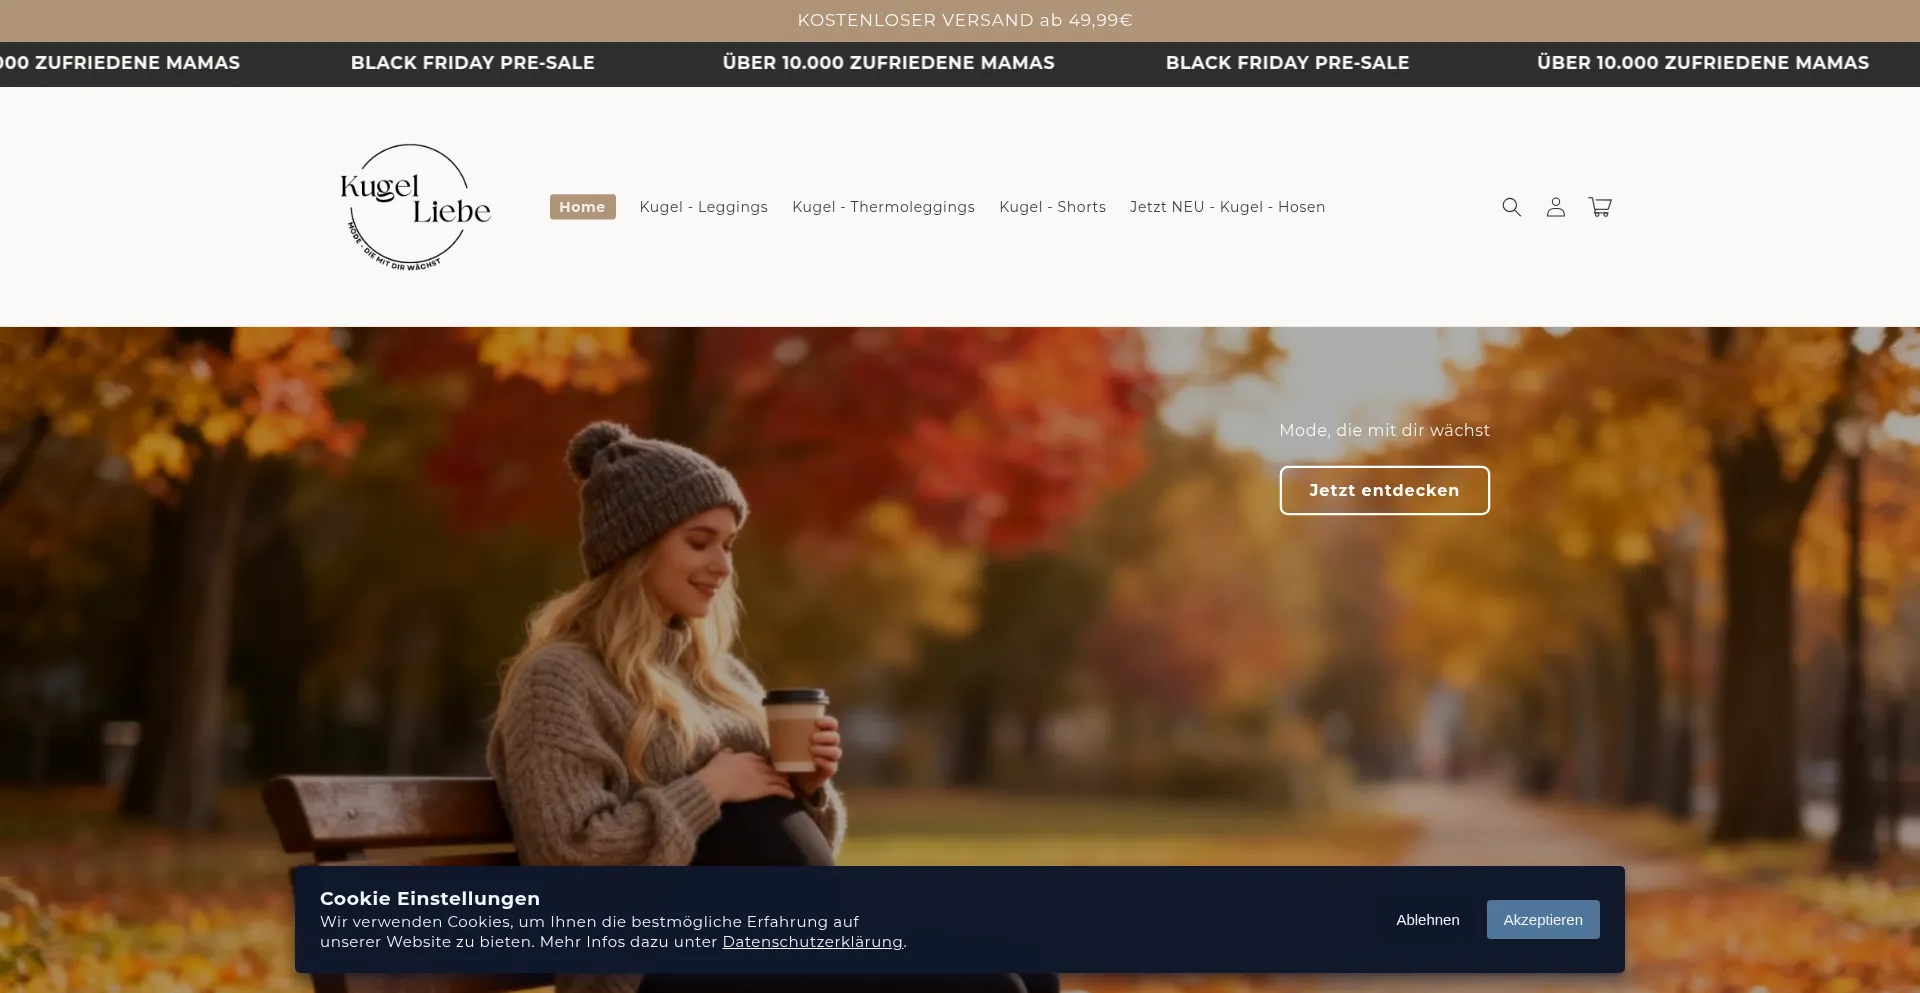
Task: Click the 'Mode, die mit dir wächst' tagline
Action: click(x=1384, y=430)
